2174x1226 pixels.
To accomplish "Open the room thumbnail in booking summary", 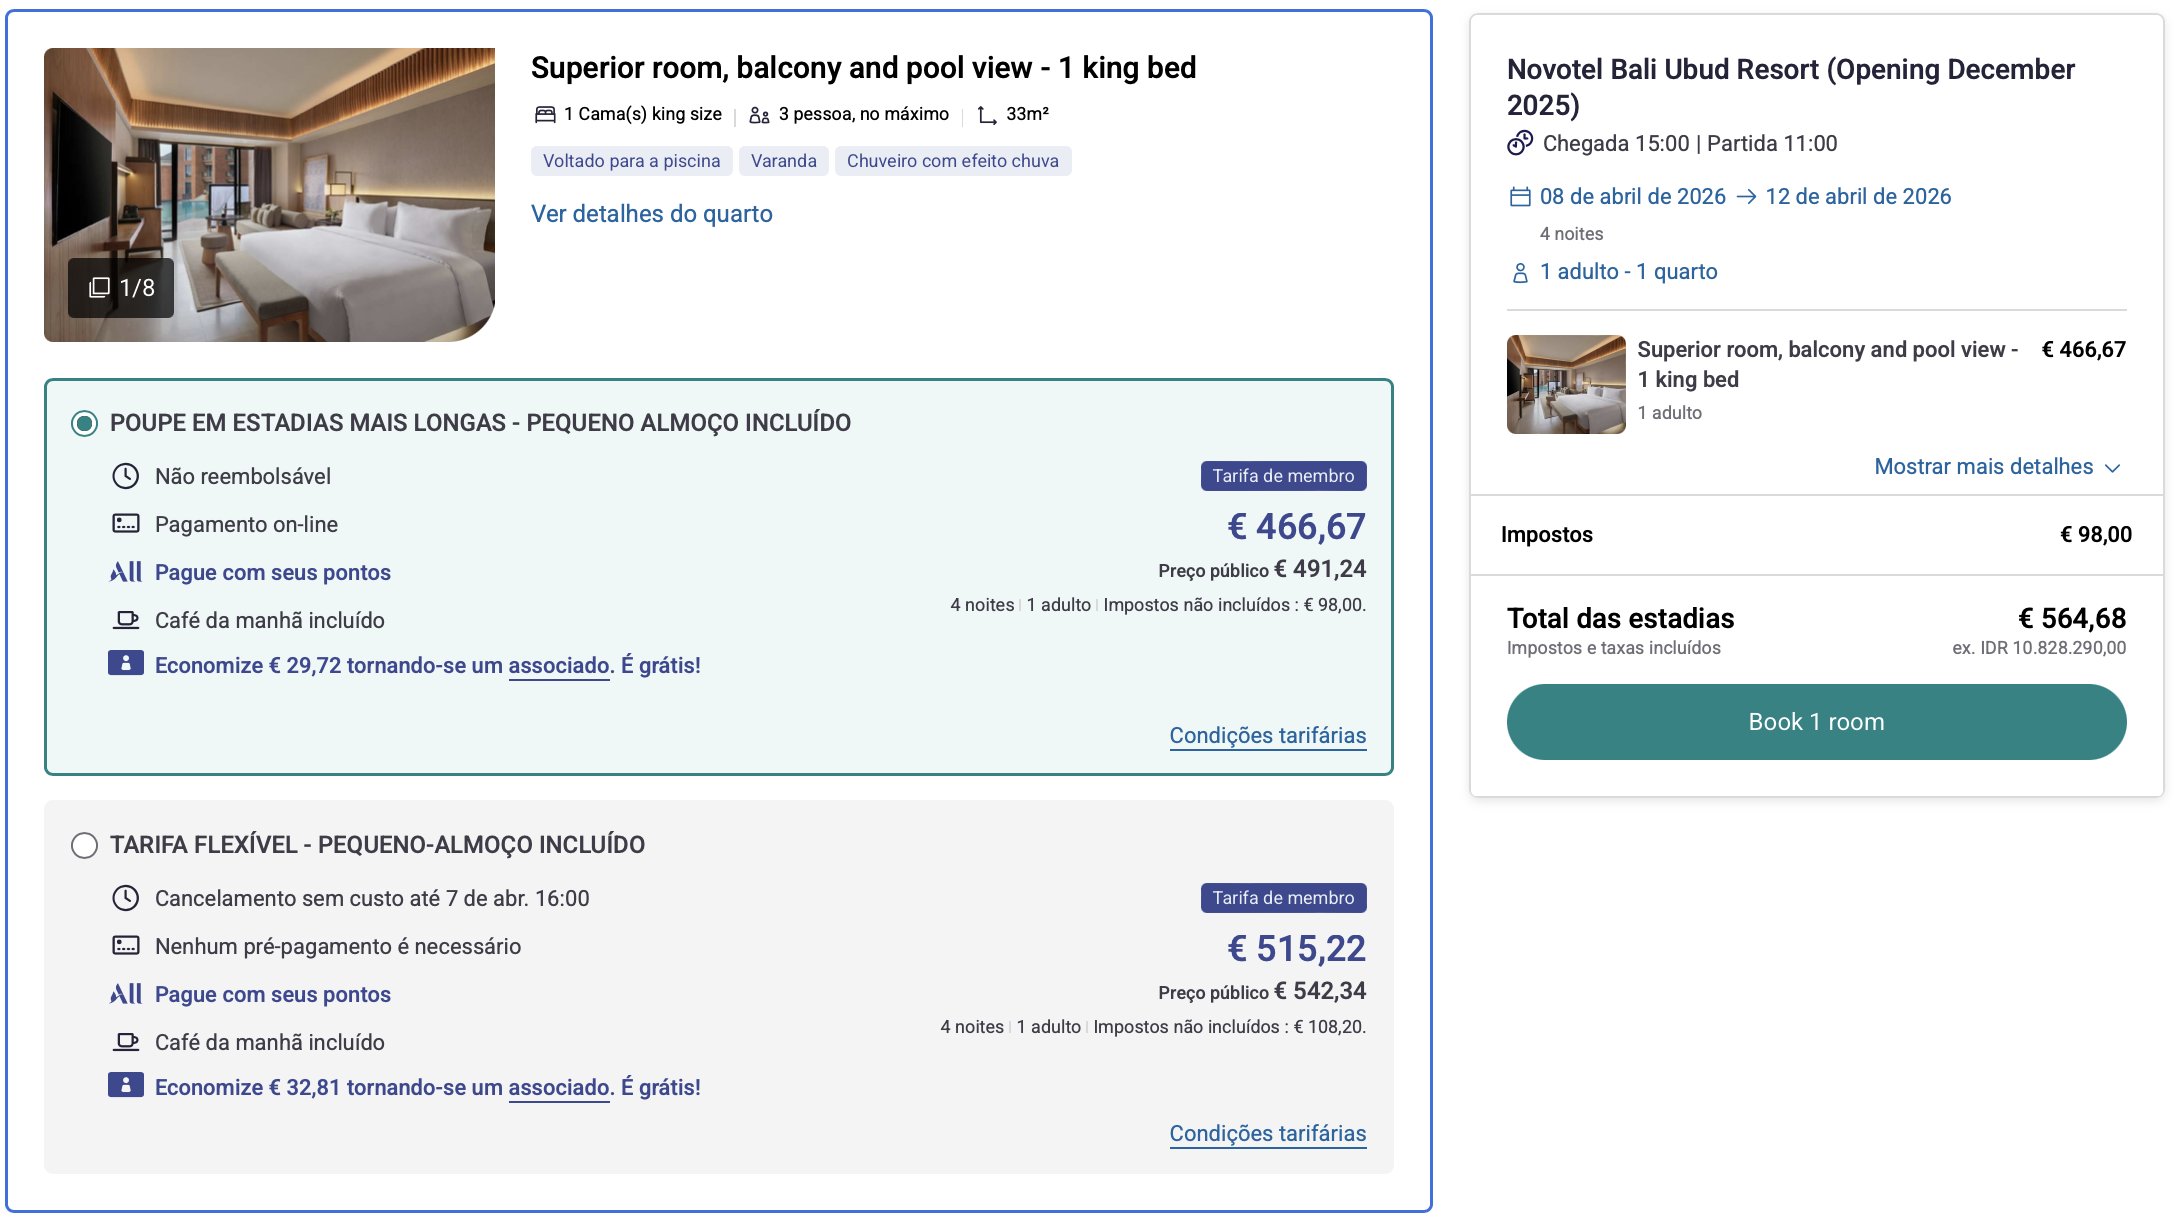I will [x=1566, y=384].
